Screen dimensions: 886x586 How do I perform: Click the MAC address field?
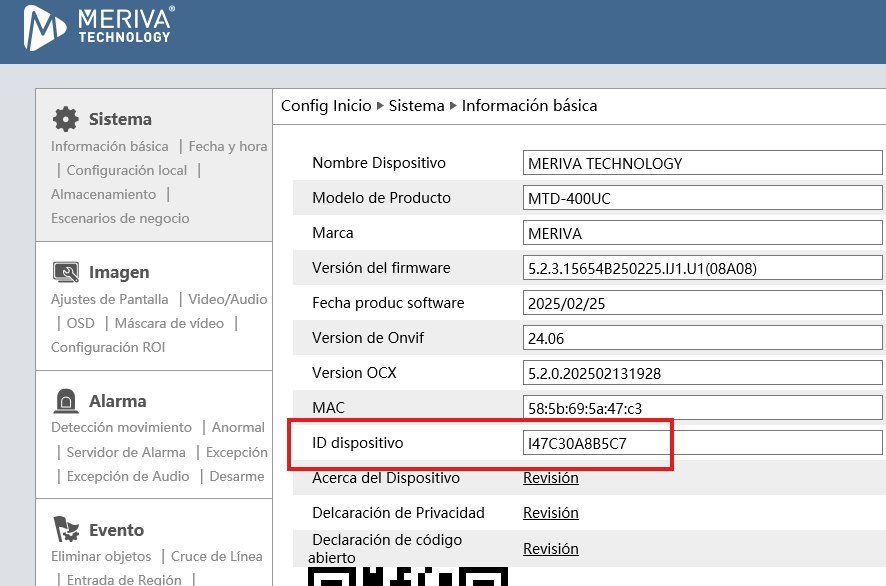click(x=702, y=408)
